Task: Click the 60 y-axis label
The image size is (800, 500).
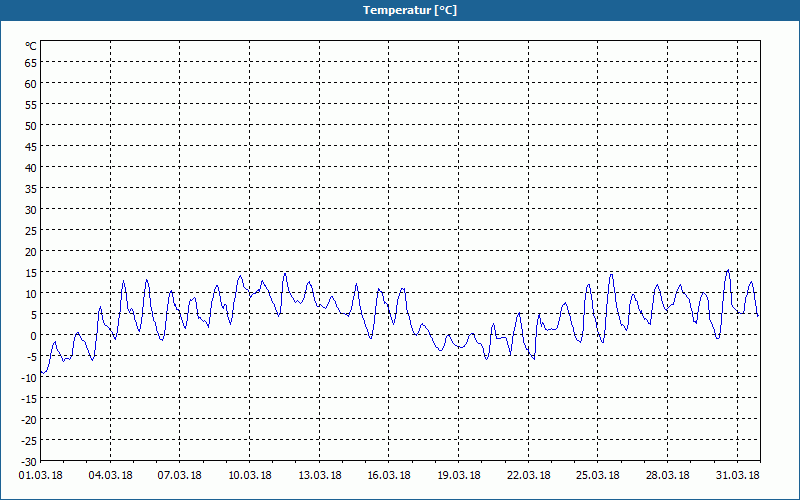Action: click(x=31, y=84)
